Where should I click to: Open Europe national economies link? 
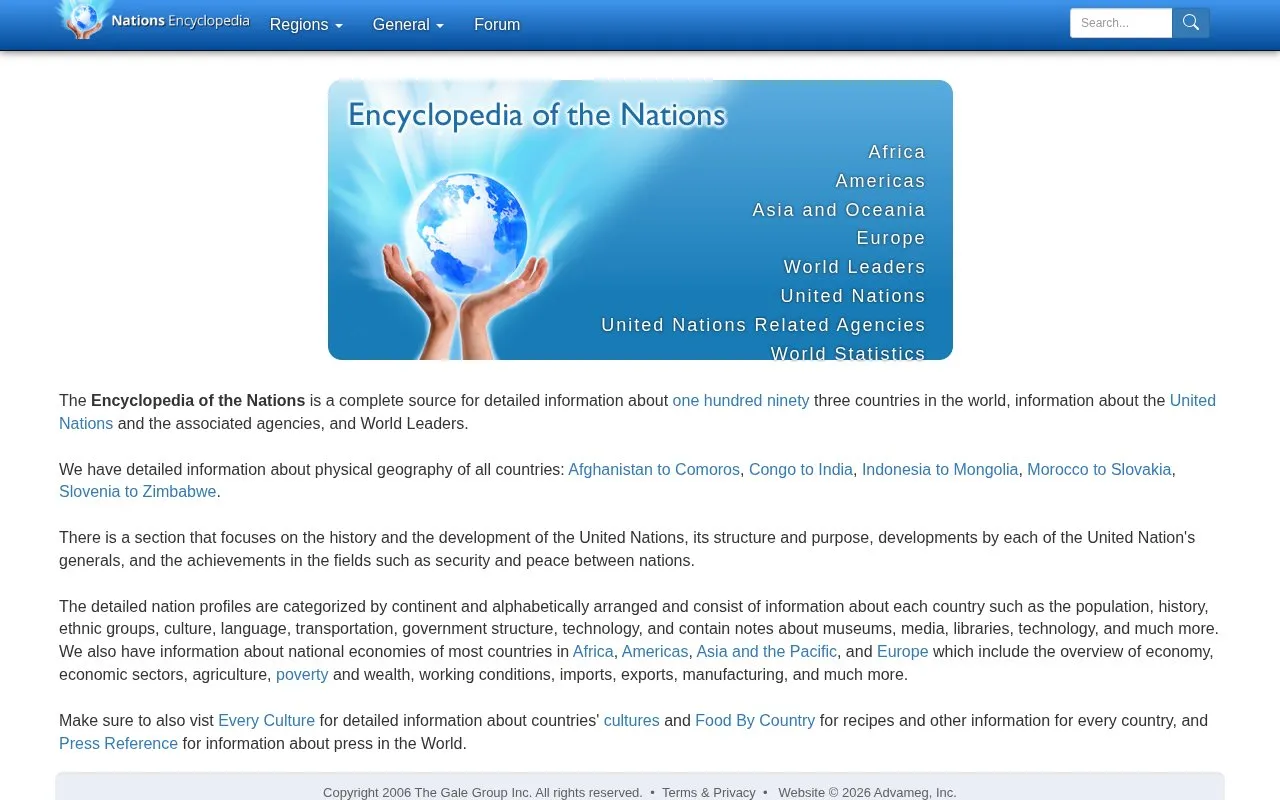903,652
